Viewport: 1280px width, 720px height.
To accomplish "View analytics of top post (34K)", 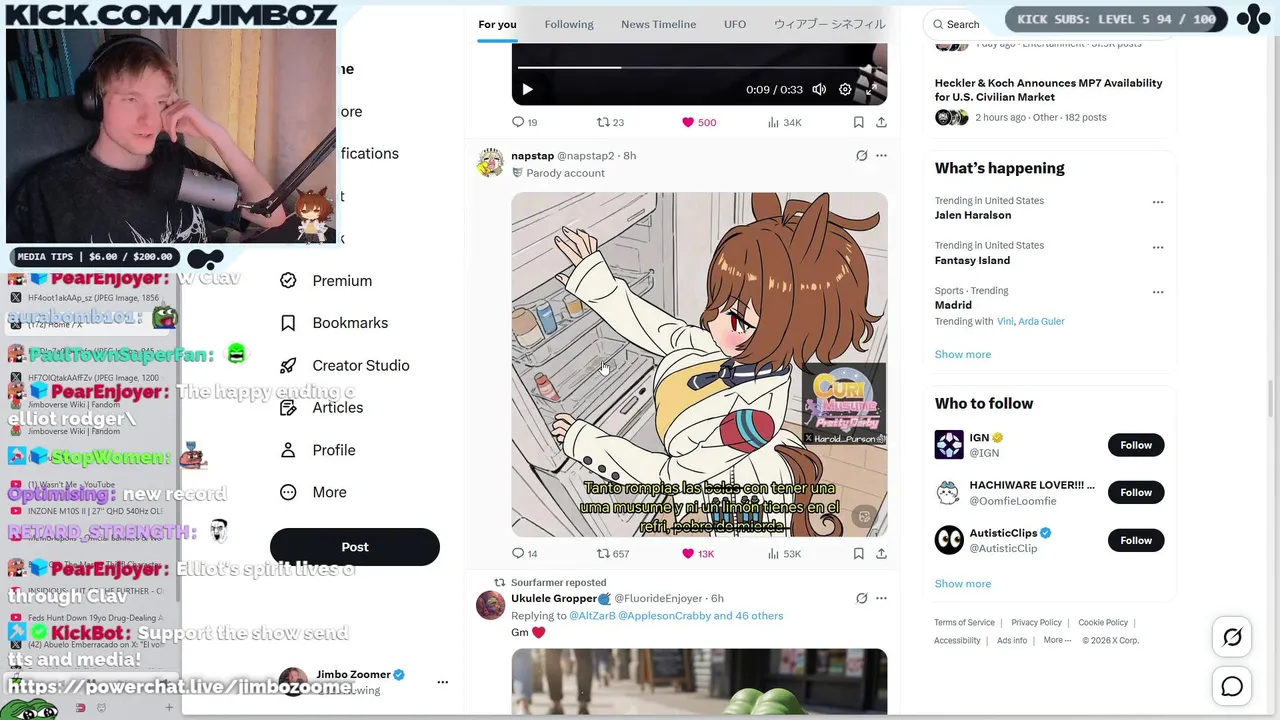I will pos(784,122).
